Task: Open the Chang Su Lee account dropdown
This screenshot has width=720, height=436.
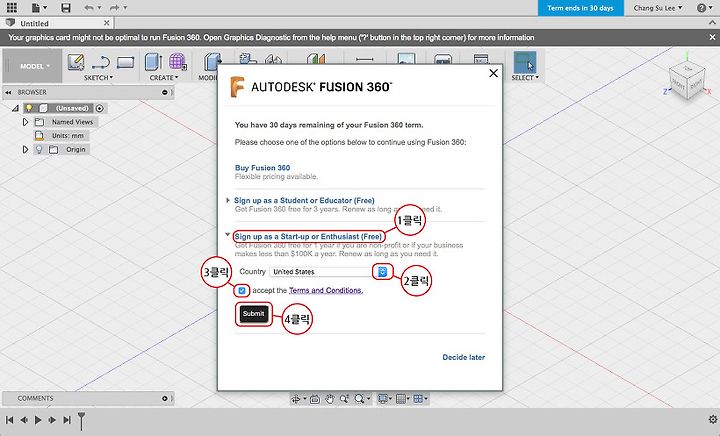Action: point(658,8)
